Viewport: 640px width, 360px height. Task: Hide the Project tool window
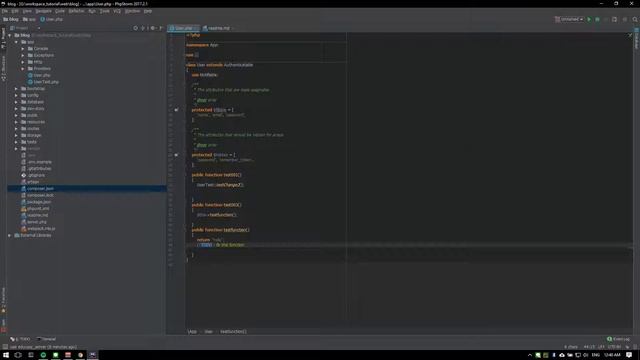pyautogui.click(x=161, y=28)
